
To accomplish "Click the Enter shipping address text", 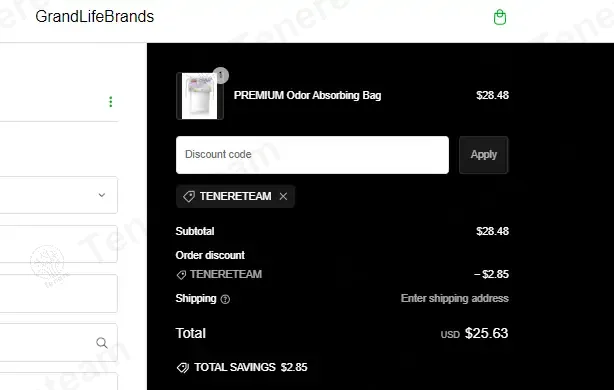I will pyautogui.click(x=455, y=298).
